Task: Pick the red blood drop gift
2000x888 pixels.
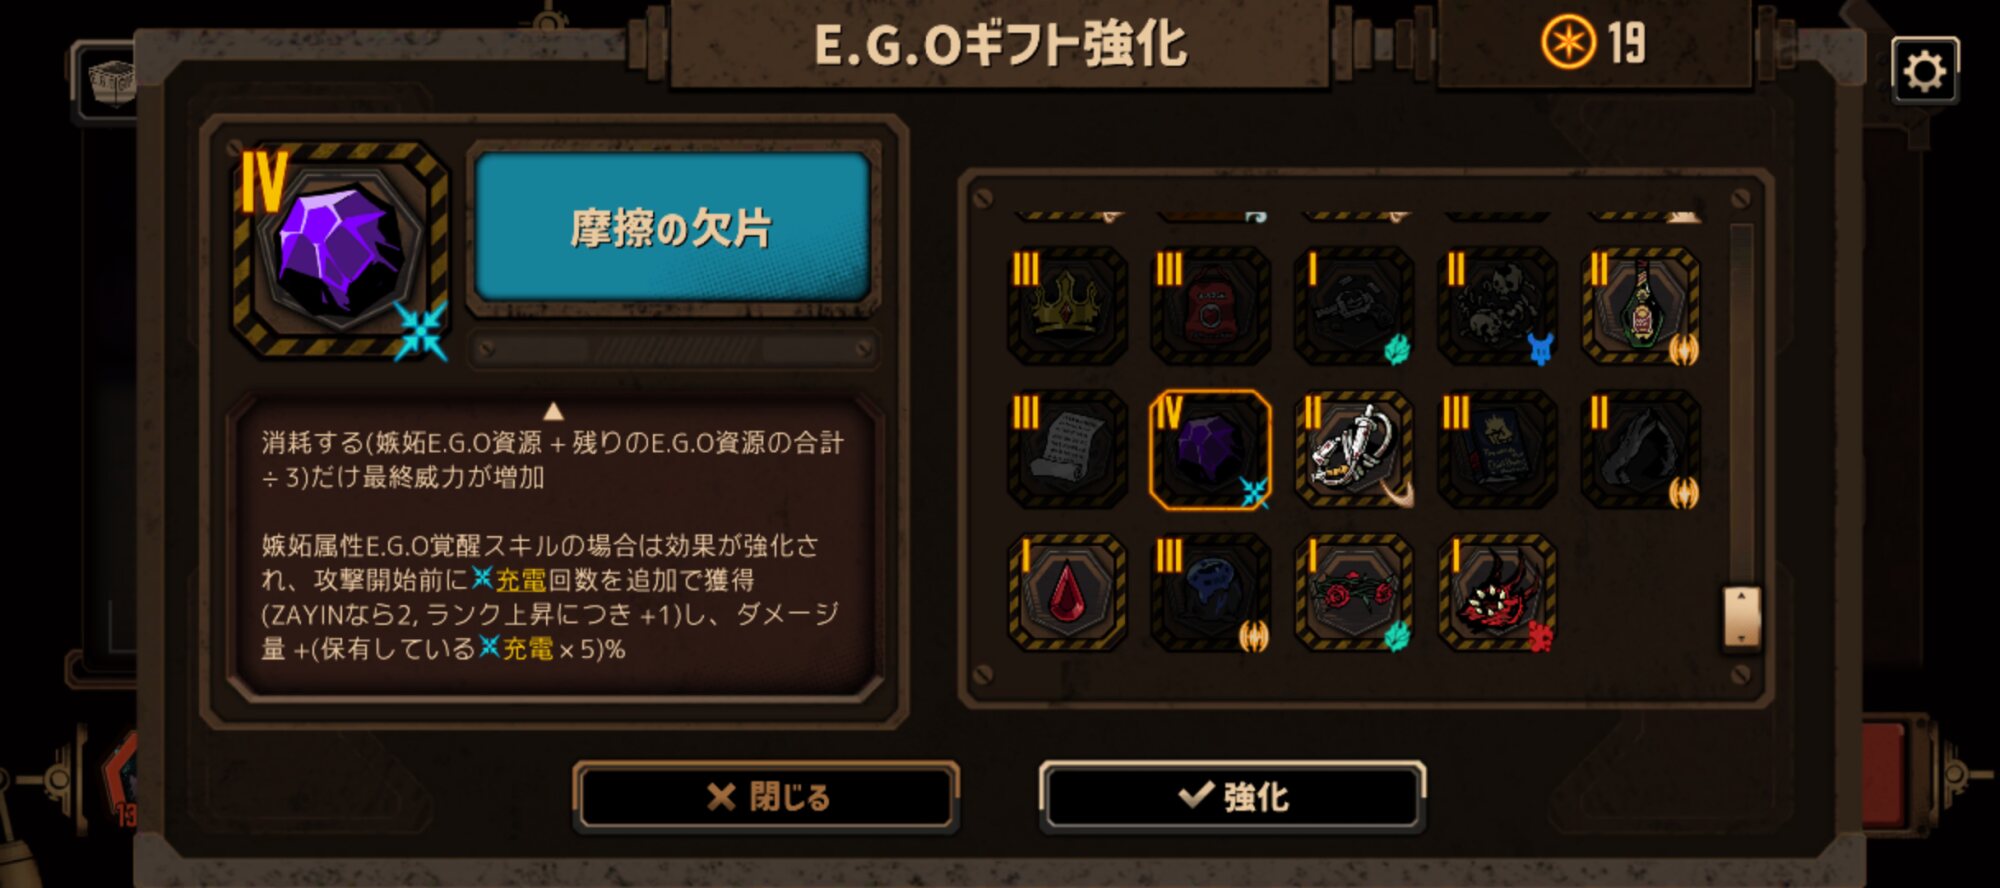Action: pyautogui.click(x=1067, y=592)
